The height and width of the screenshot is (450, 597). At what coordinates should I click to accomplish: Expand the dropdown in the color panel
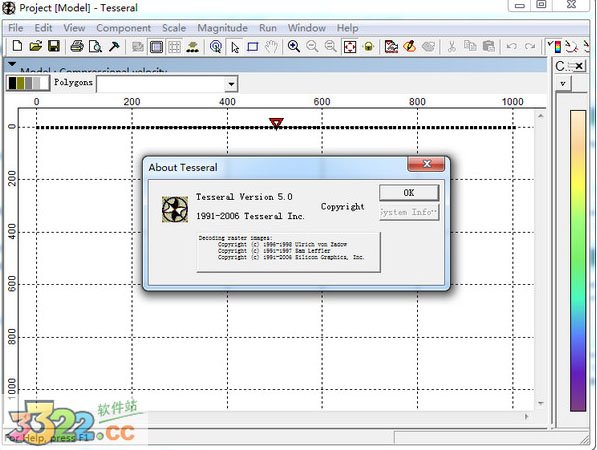click(x=563, y=83)
